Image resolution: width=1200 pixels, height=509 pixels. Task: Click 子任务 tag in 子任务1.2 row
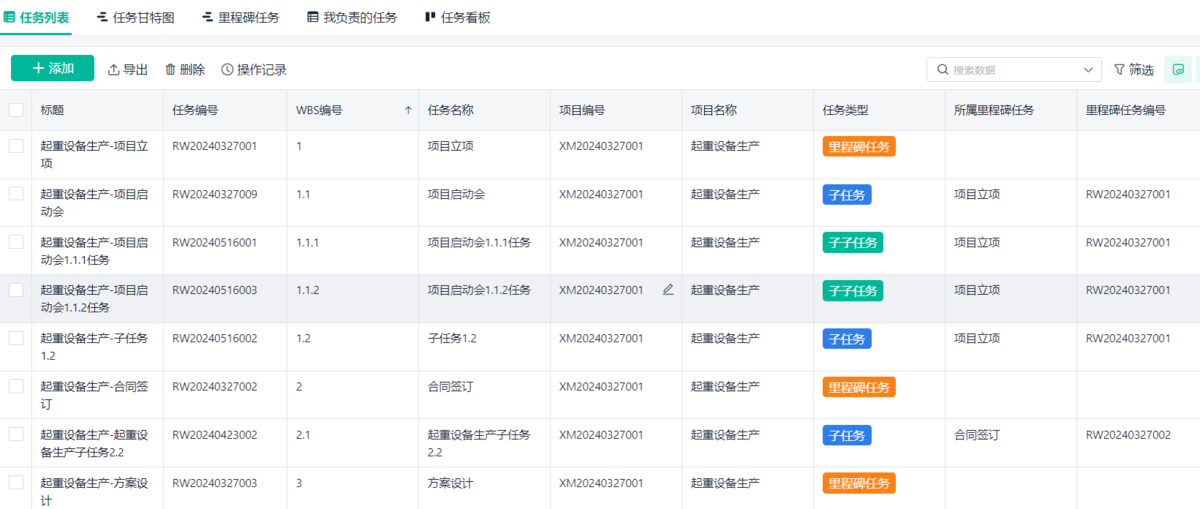pos(847,338)
